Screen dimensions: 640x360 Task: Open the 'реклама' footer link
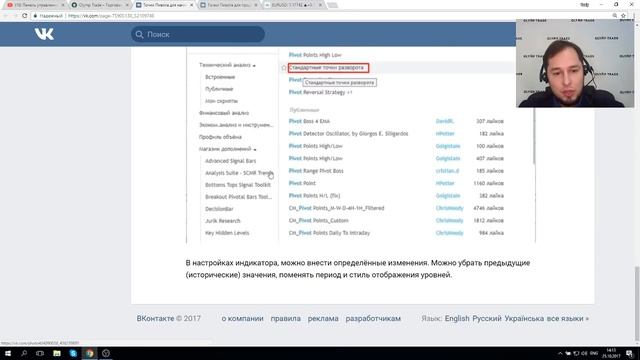coord(323,318)
